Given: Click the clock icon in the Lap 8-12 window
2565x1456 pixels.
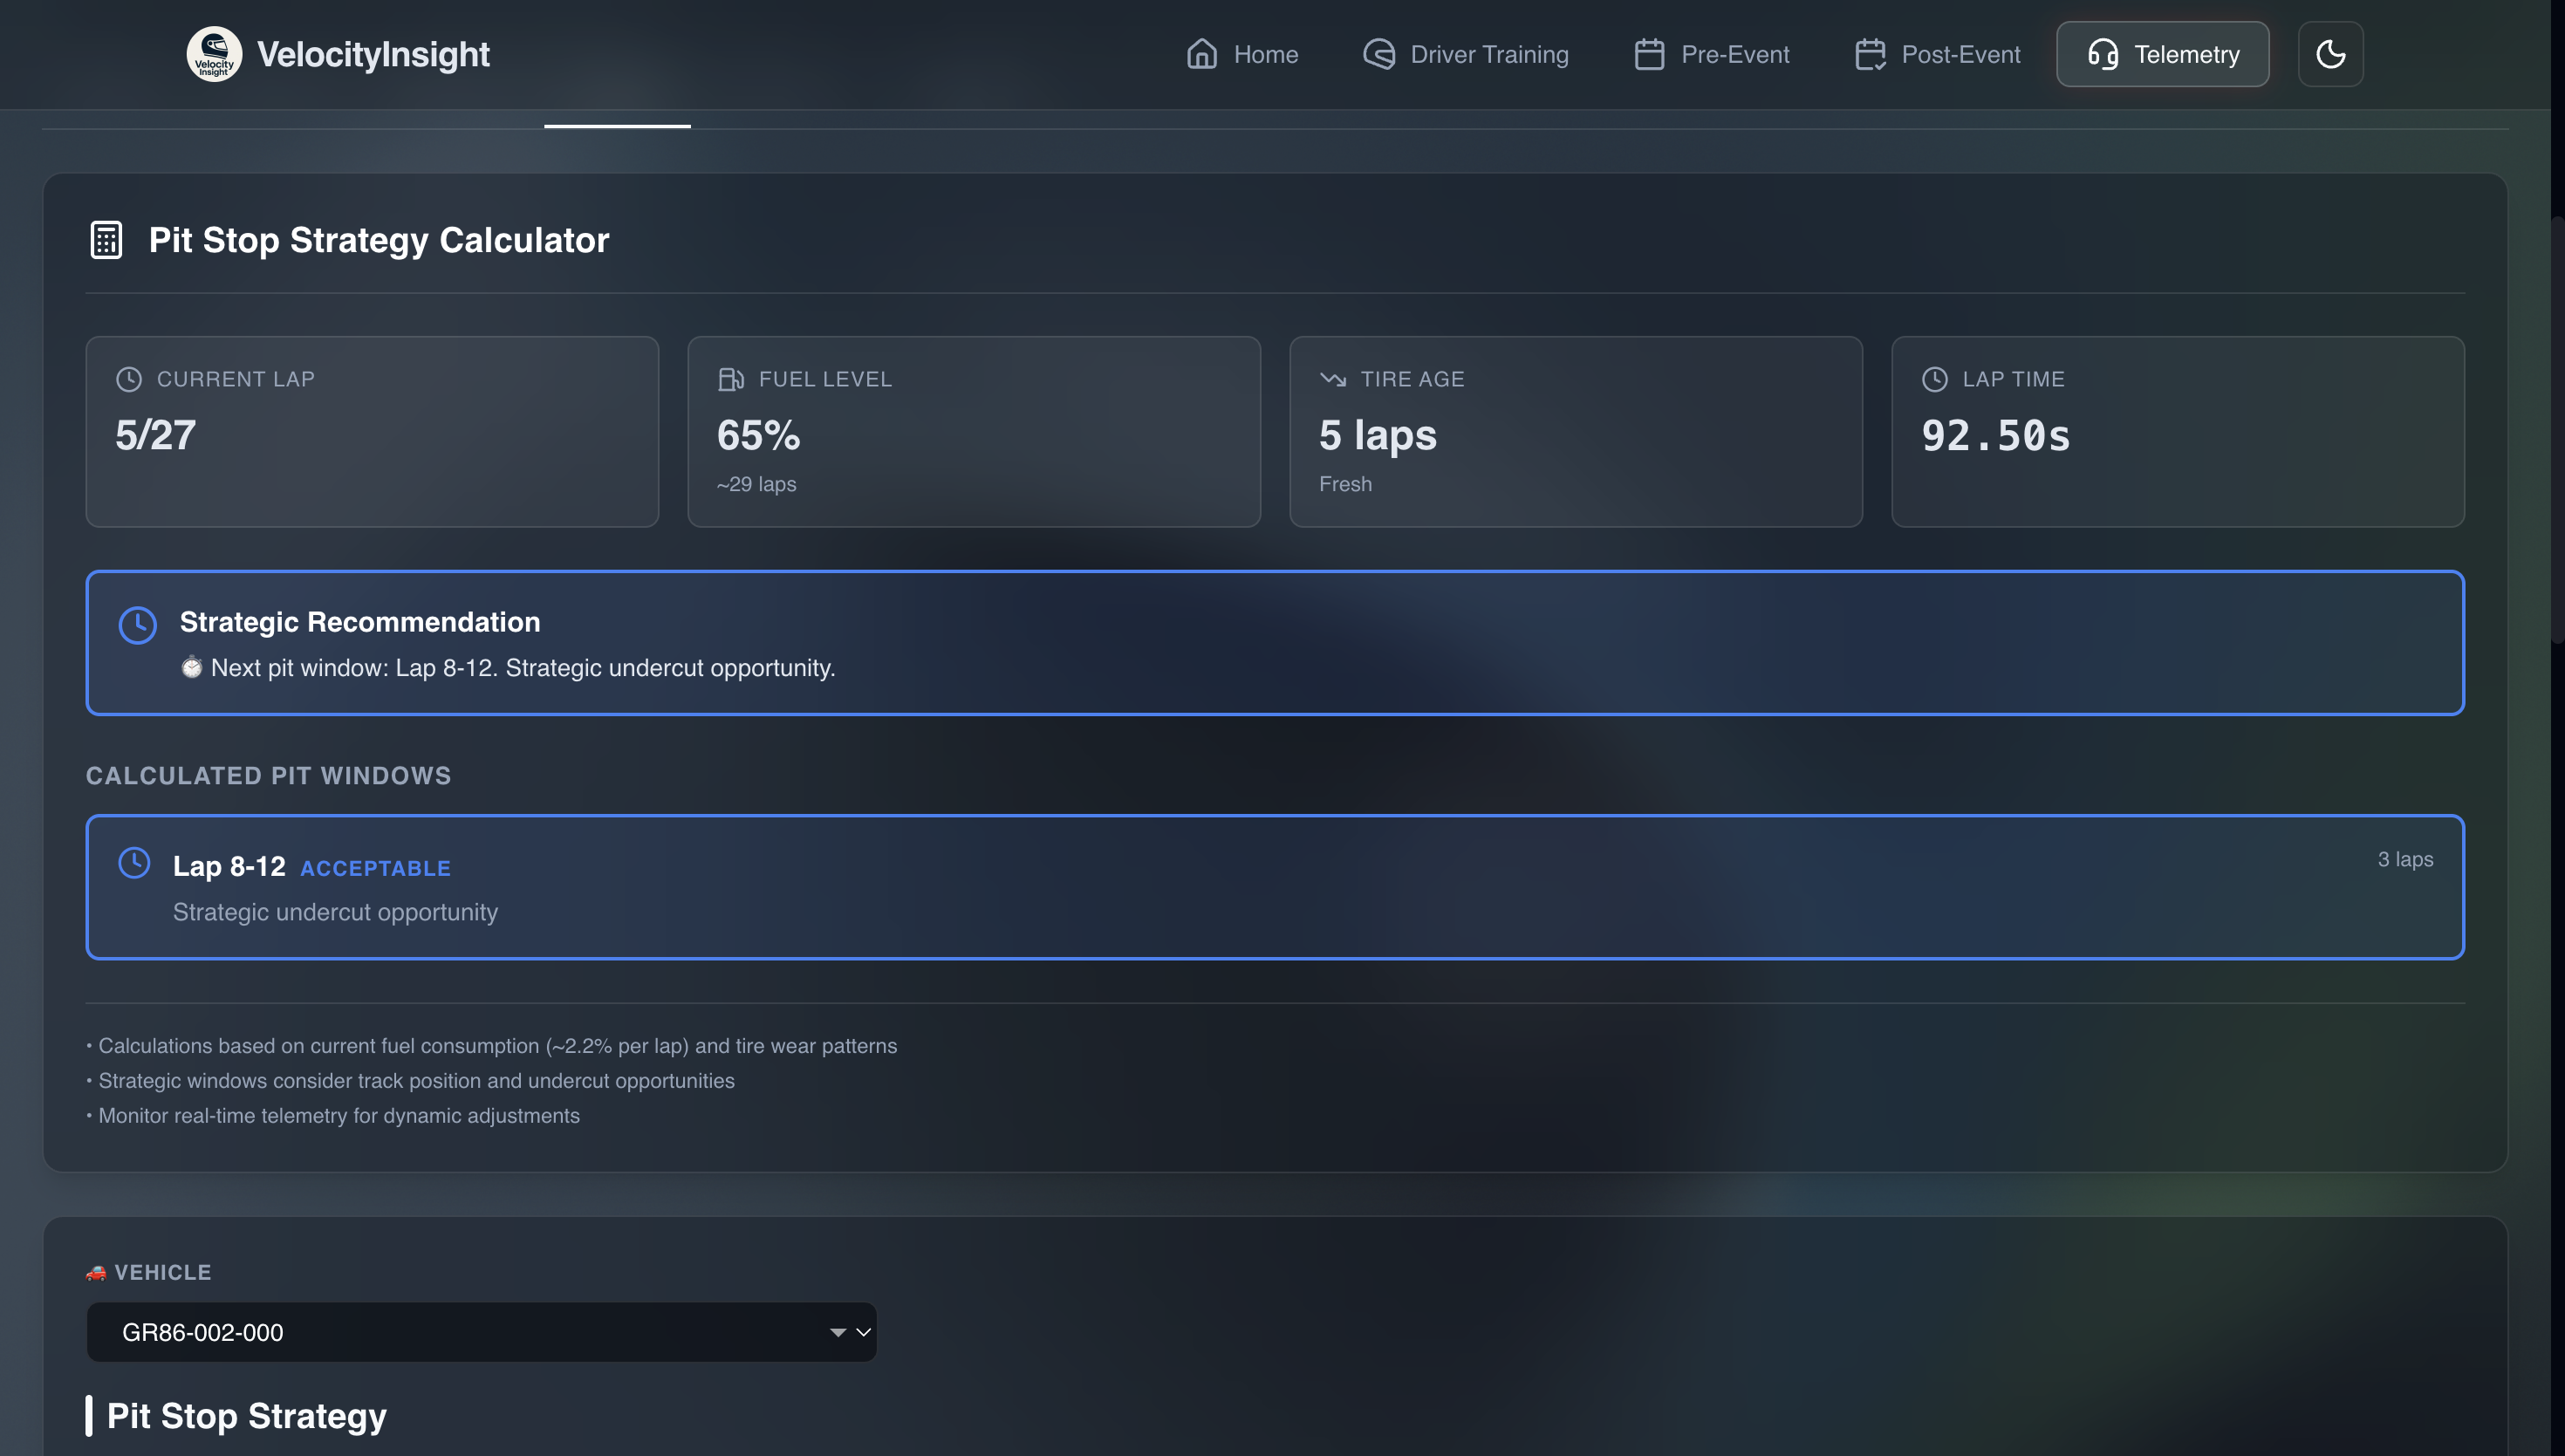Looking at the screenshot, I should coord(134,863).
